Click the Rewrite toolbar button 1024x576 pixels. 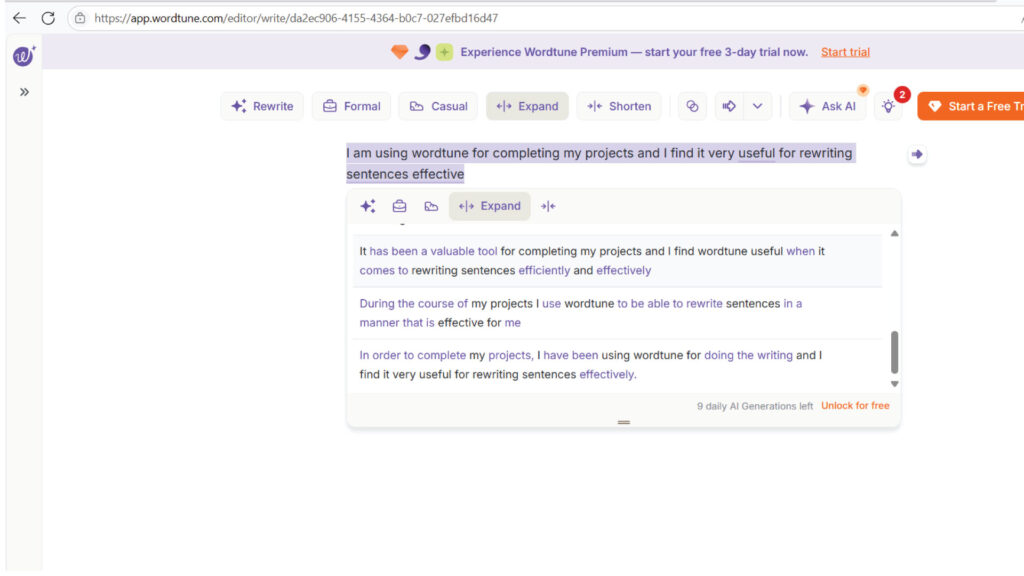[x=262, y=106]
